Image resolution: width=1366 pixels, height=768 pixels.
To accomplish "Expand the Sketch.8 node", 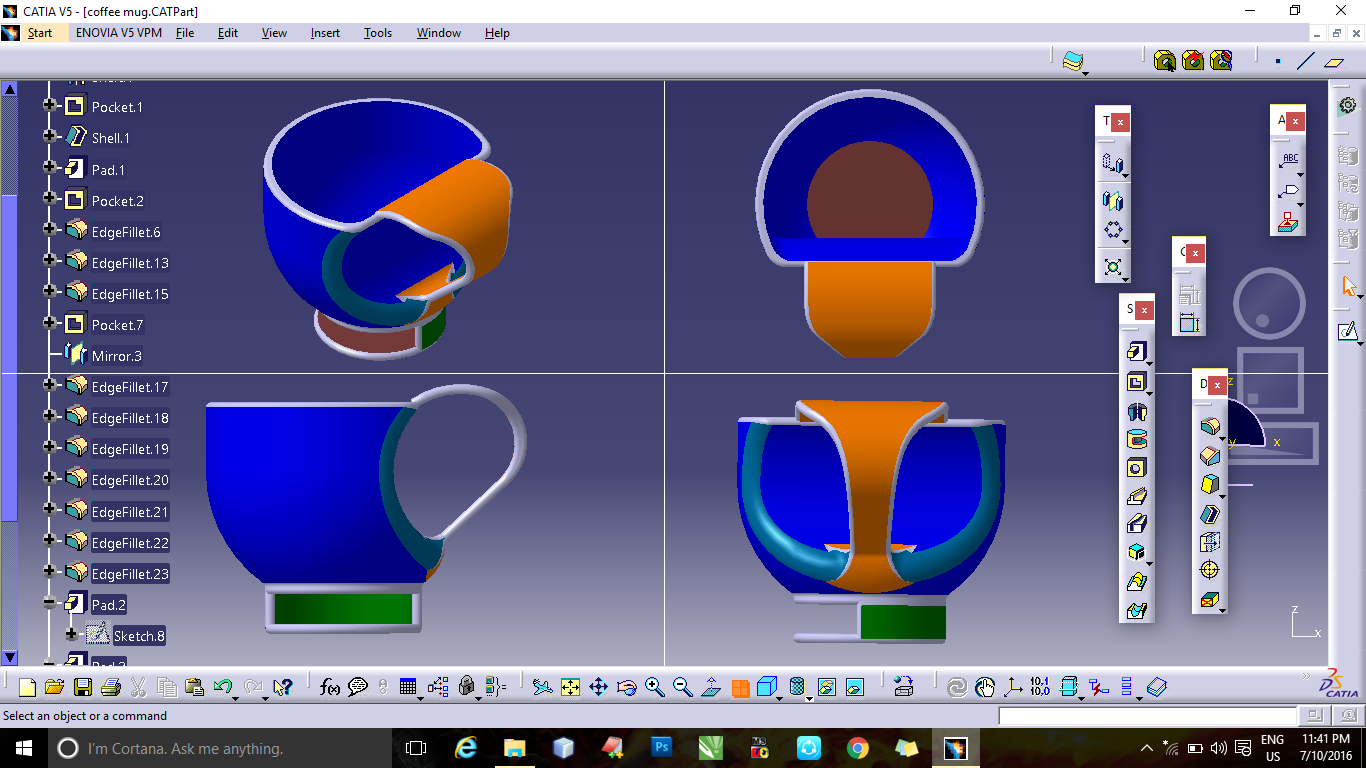I will [x=71, y=635].
